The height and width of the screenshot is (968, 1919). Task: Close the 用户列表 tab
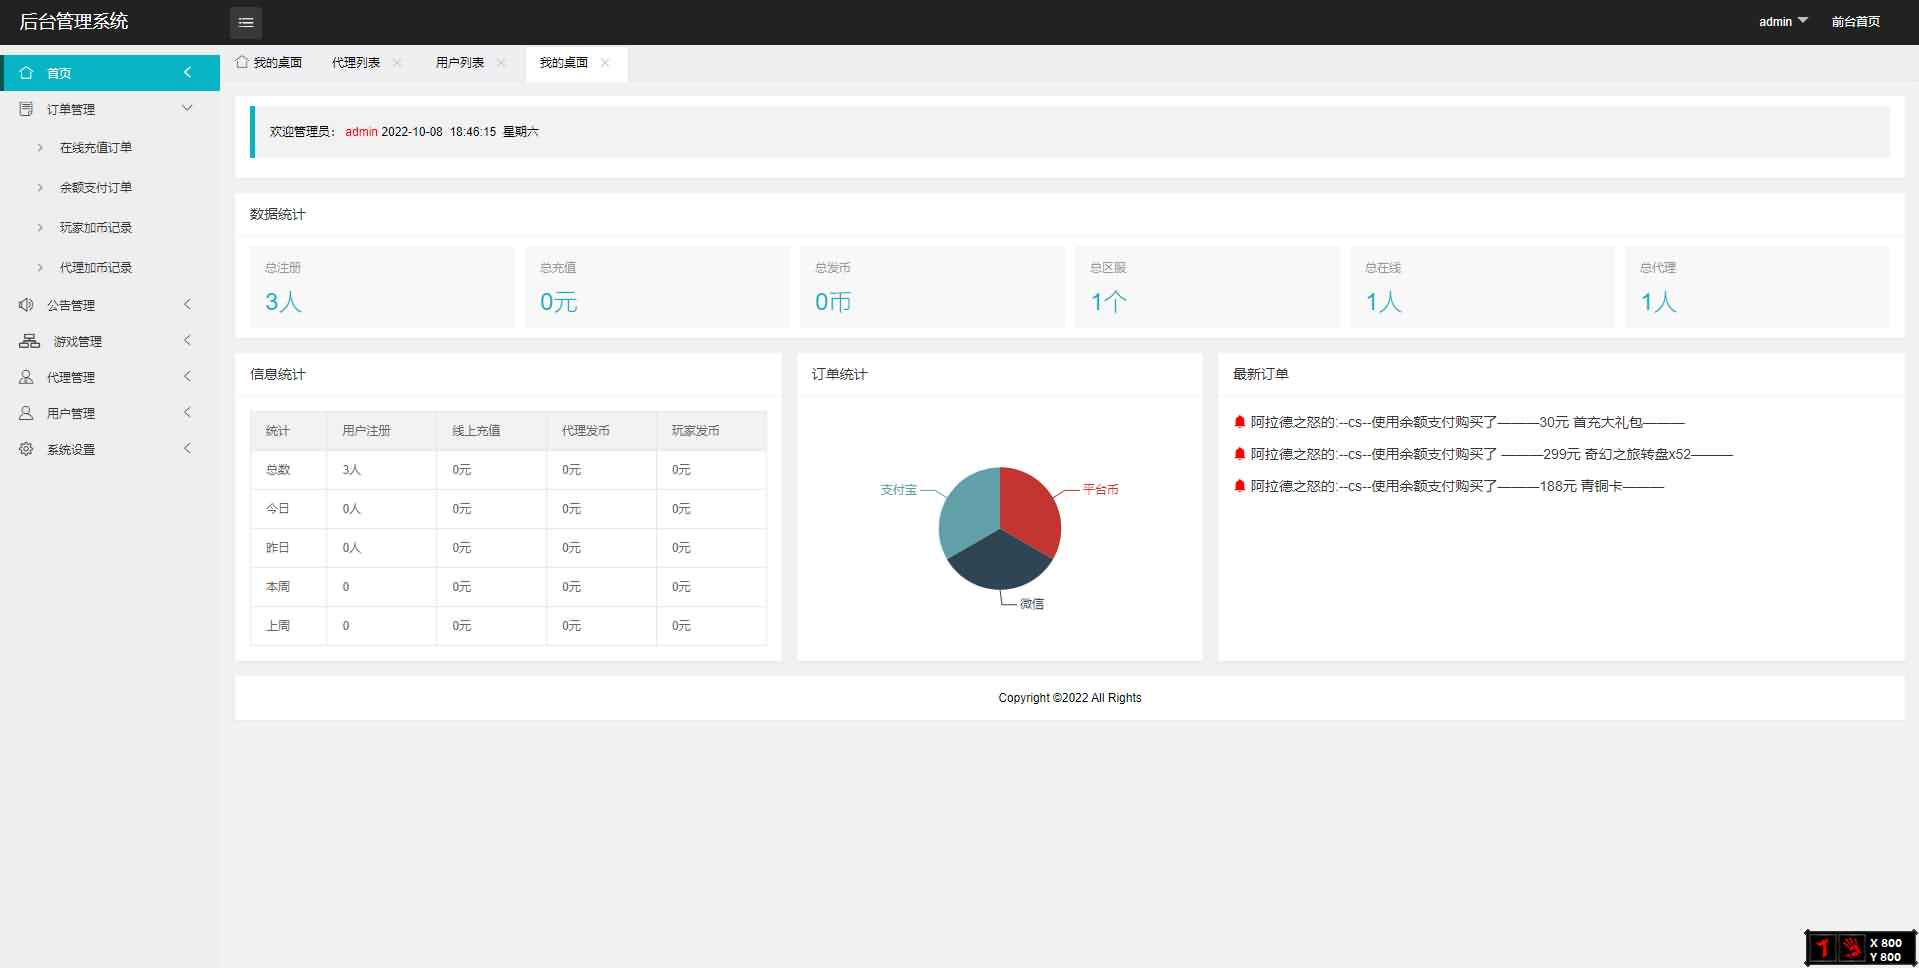click(x=501, y=63)
